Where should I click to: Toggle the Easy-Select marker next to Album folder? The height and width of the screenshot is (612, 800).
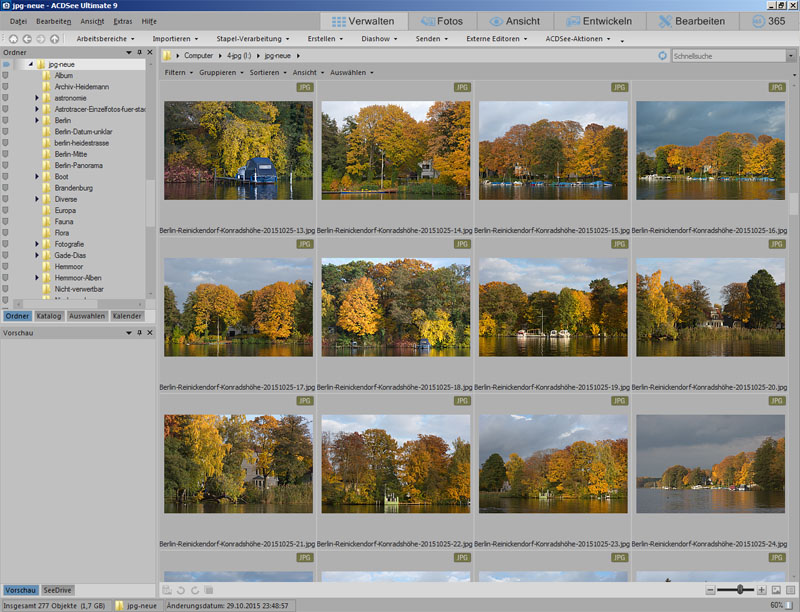[x=5, y=75]
